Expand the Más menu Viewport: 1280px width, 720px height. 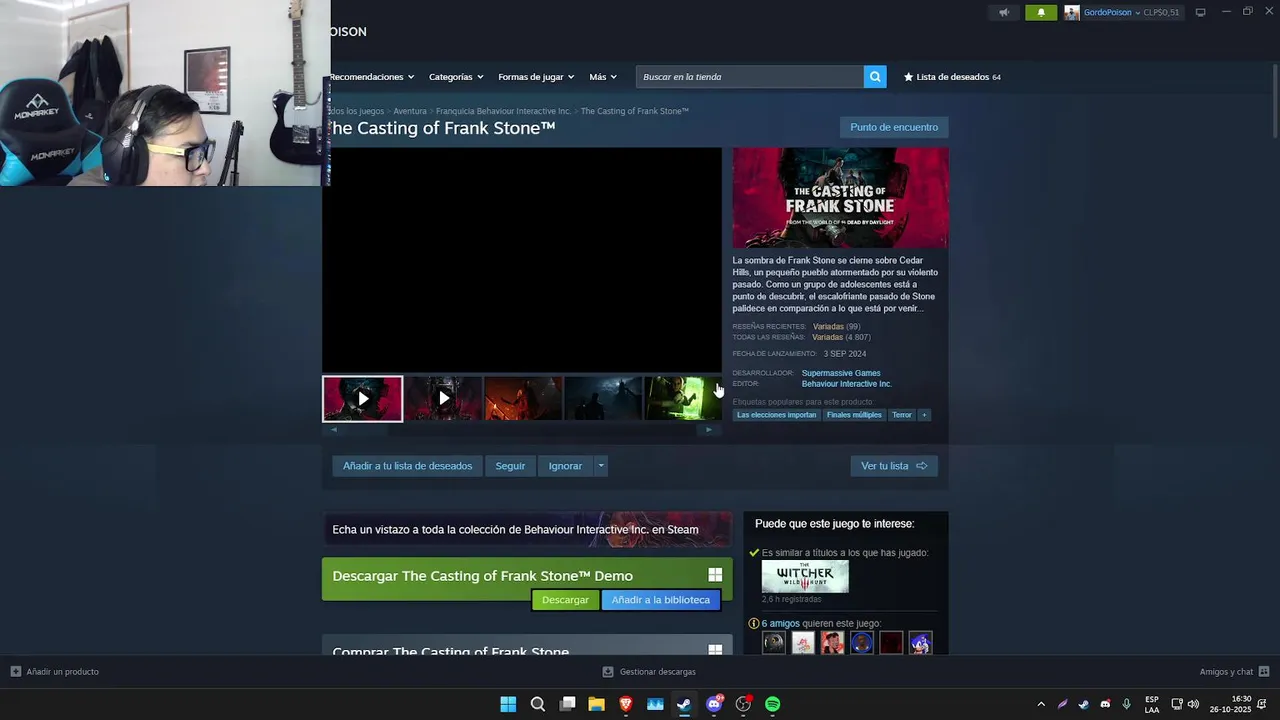point(603,77)
